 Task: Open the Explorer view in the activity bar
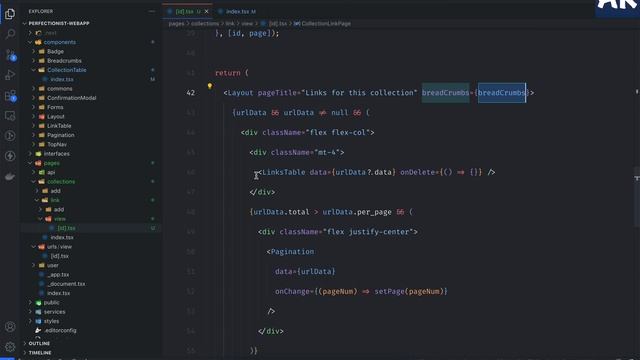tap(10, 14)
